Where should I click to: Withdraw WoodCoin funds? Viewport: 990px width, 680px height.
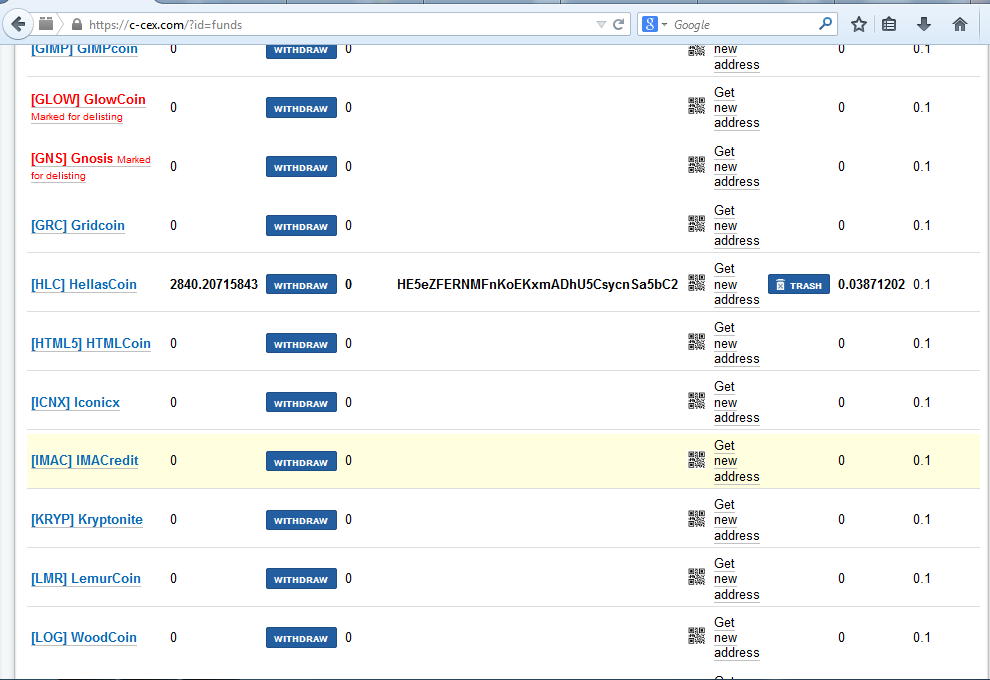(x=301, y=638)
